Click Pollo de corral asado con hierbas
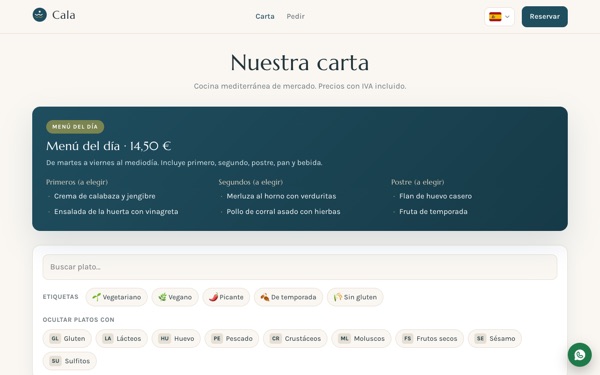The image size is (600, 375). click(x=283, y=211)
